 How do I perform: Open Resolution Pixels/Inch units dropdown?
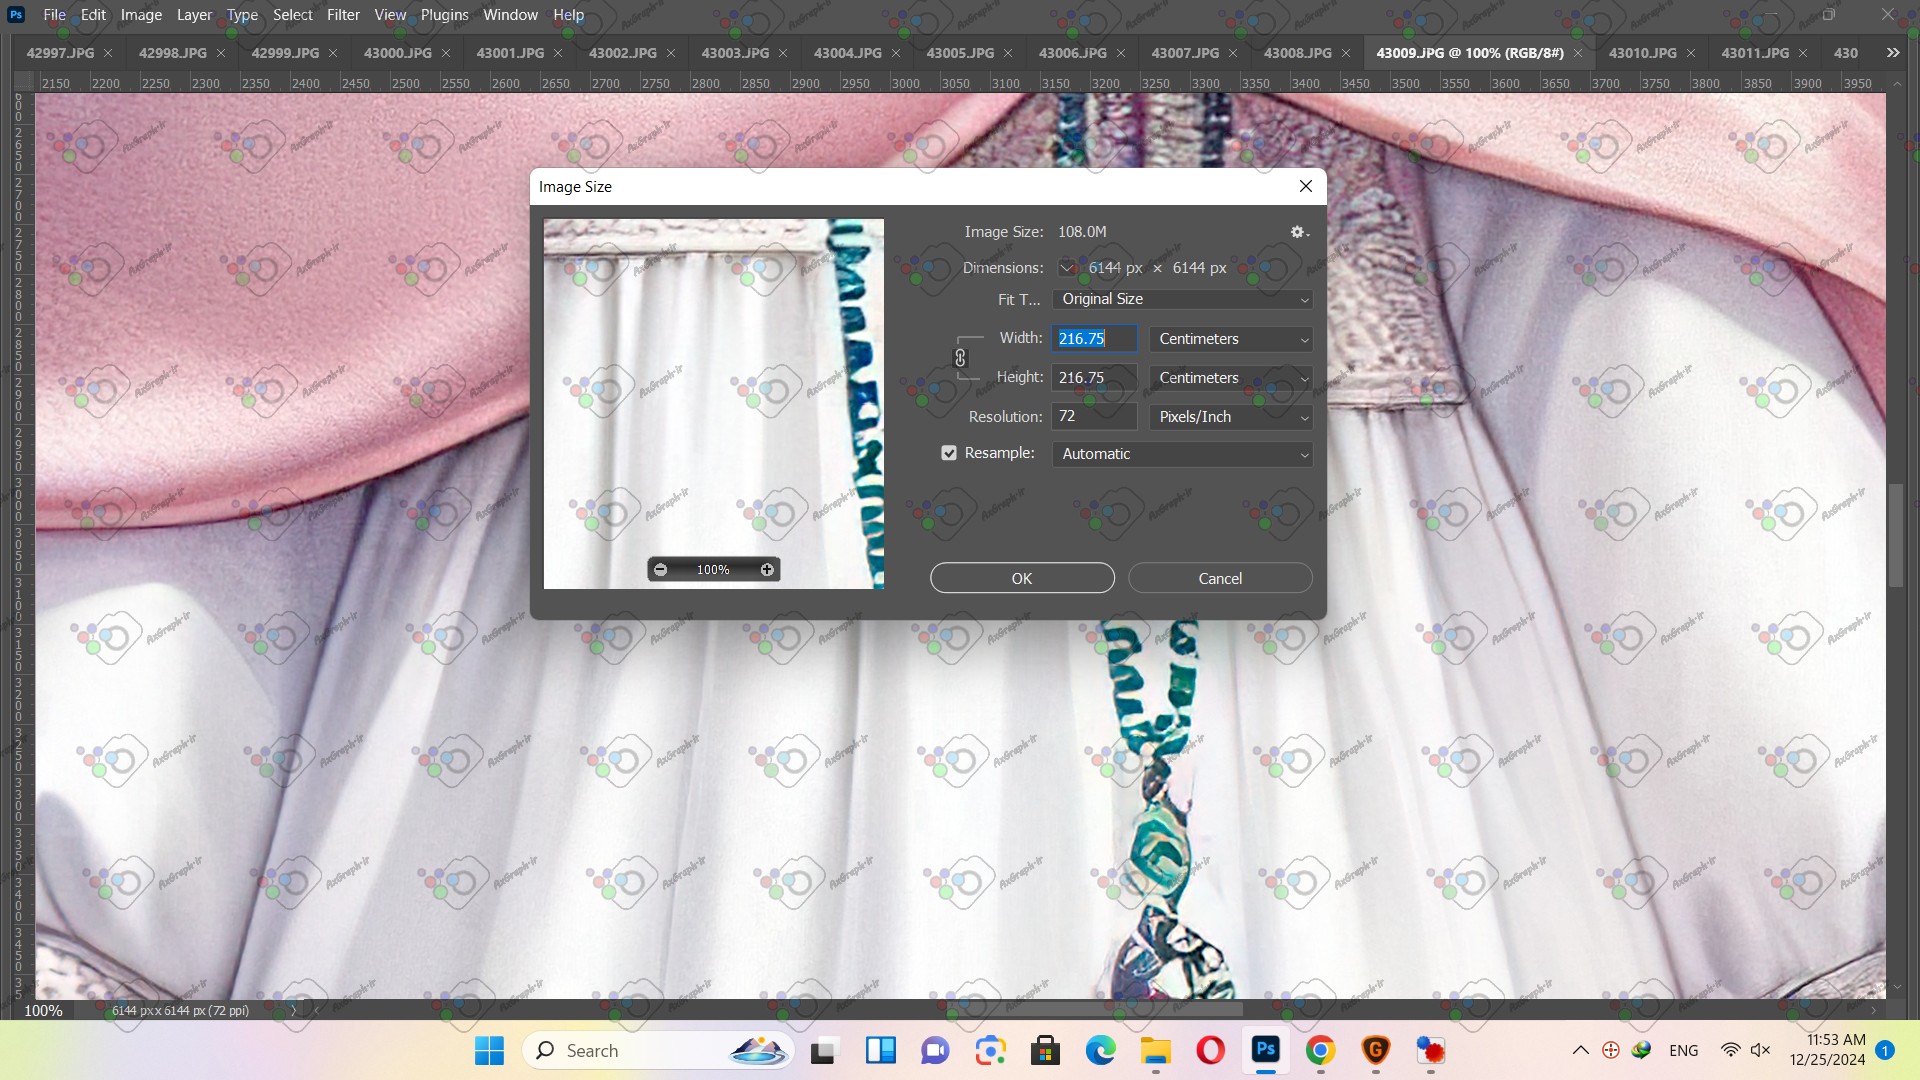pyautogui.click(x=1231, y=417)
